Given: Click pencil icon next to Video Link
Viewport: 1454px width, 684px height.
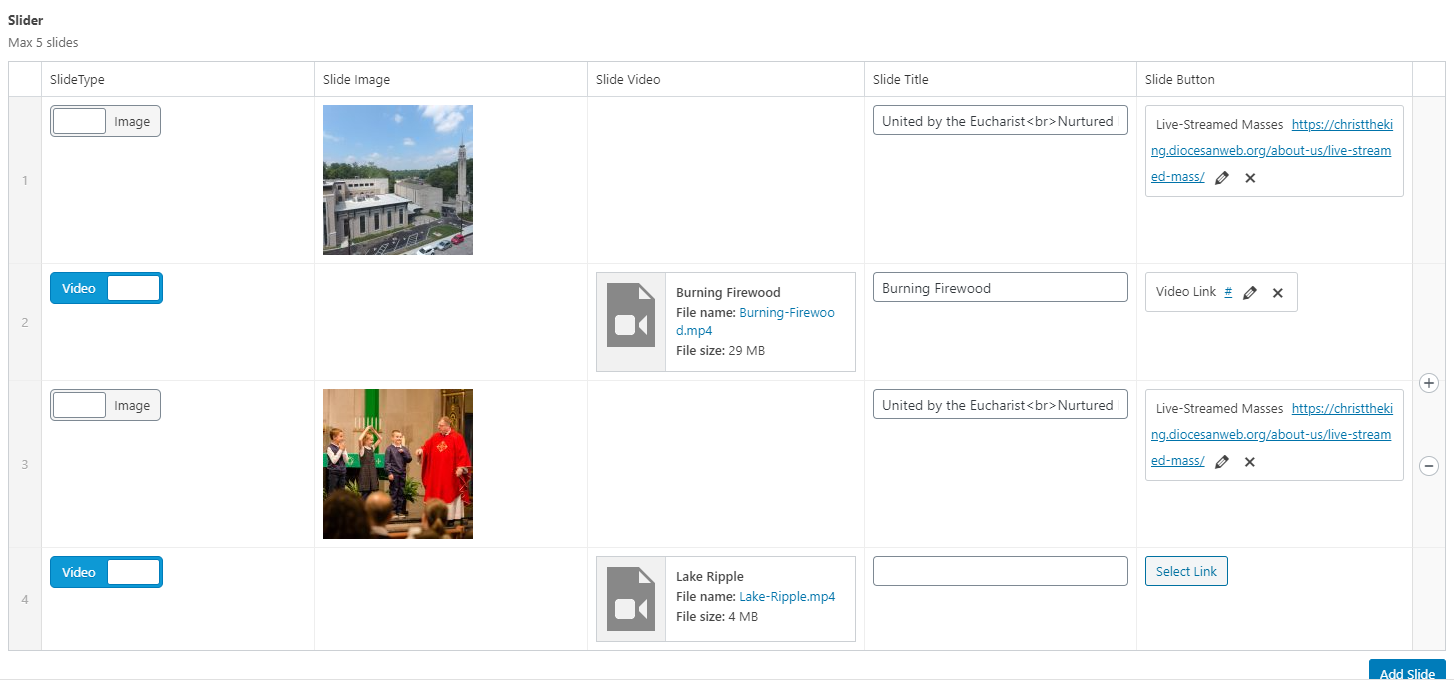Looking at the screenshot, I should point(1249,293).
